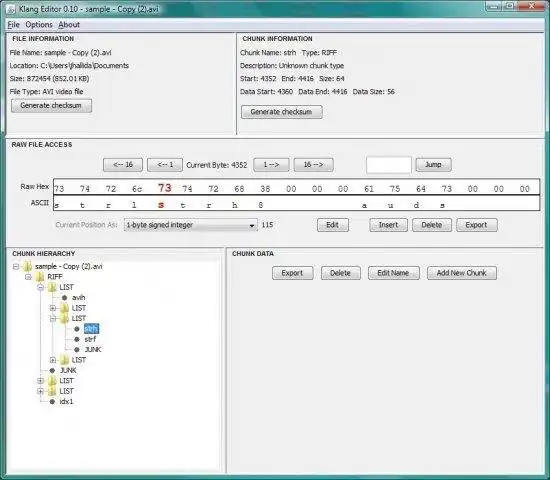550x480 pixels.
Task: Click the hex byte 75
Action: coord(395,189)
